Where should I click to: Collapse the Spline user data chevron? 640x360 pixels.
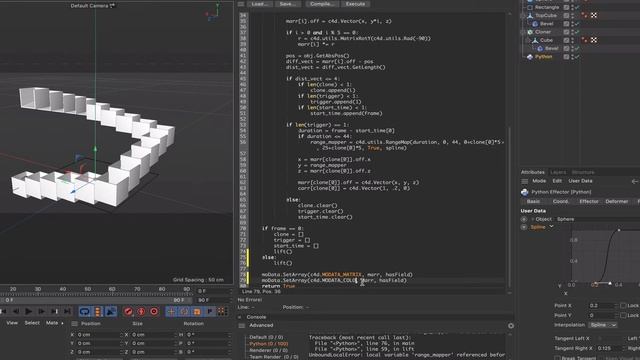pos(551,227)
